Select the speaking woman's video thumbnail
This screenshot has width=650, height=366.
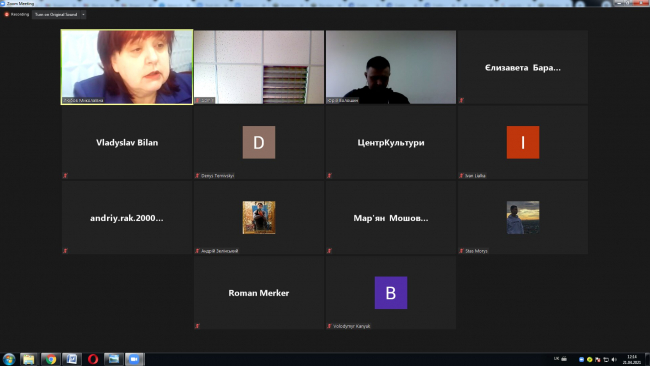[x=127, y=67]
